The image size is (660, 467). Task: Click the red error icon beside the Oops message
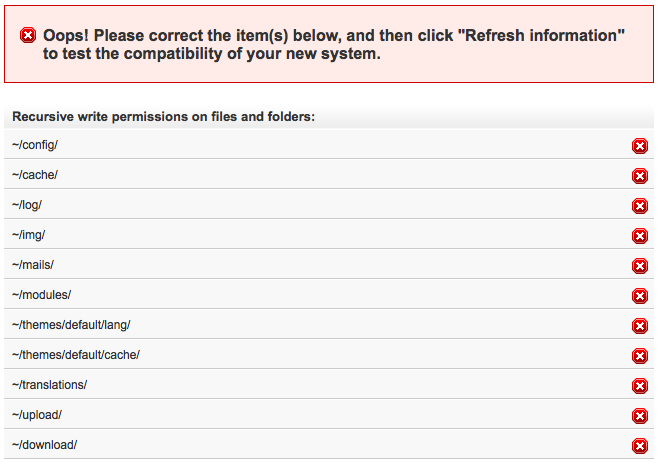click(28, 36)
